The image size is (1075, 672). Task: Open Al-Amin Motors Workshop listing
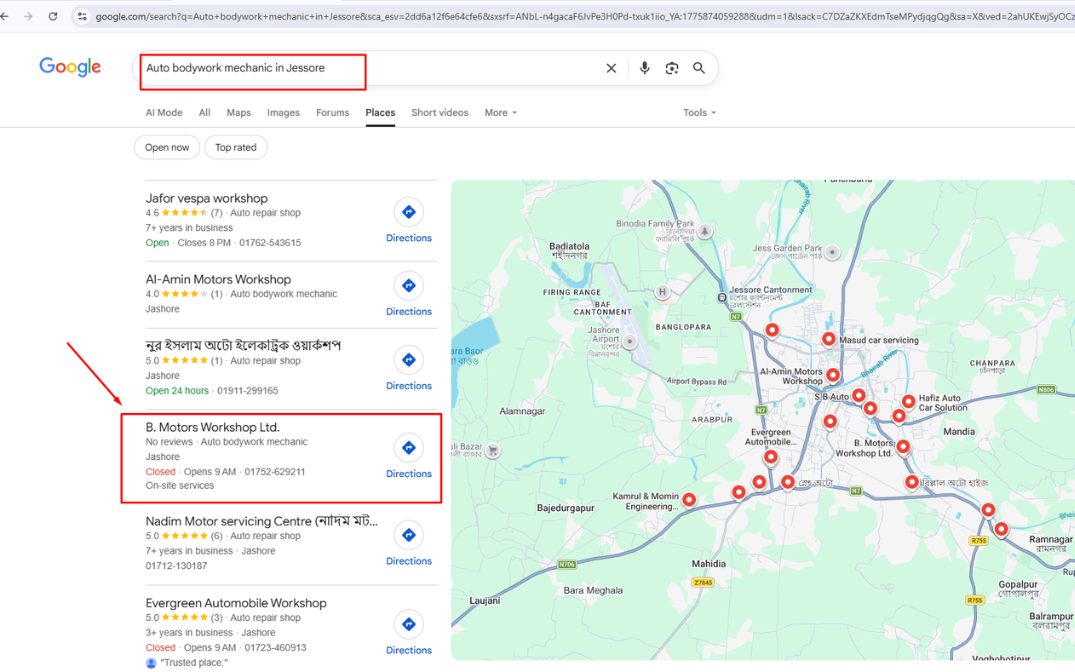tap(218, 279)
